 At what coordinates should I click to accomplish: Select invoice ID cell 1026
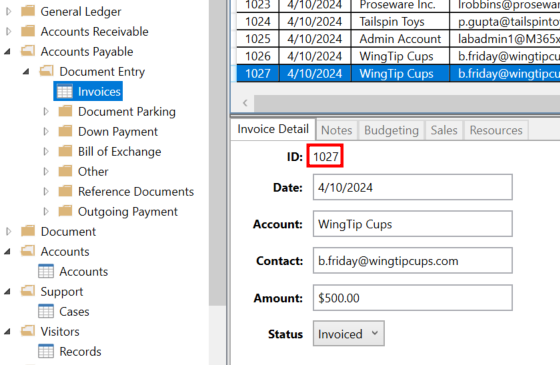pos(258,56)
